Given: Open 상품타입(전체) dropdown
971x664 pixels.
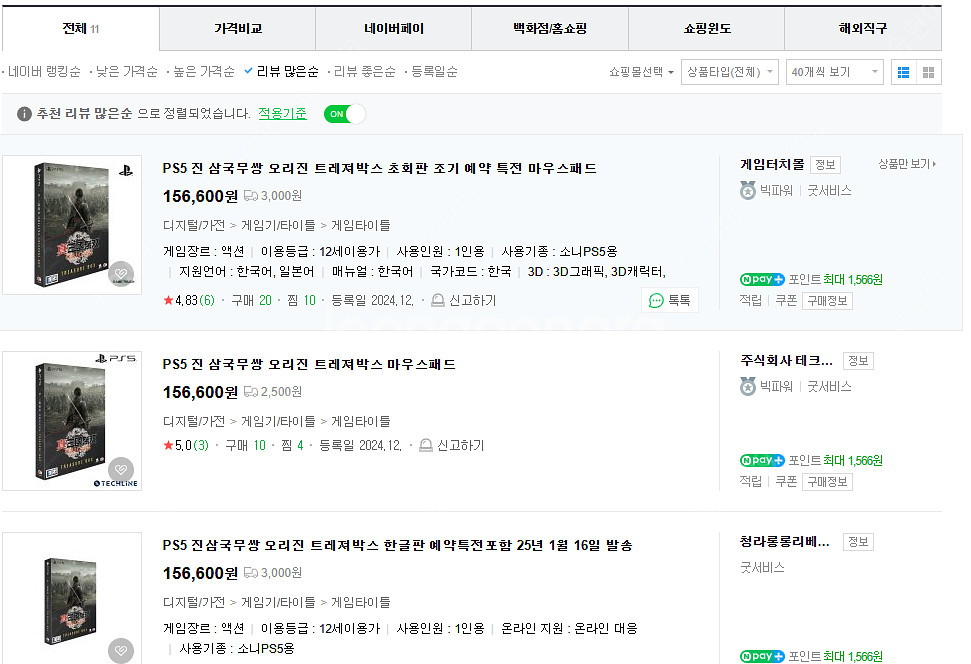Looking at the screenshot, I should click(x=729, y=72).
